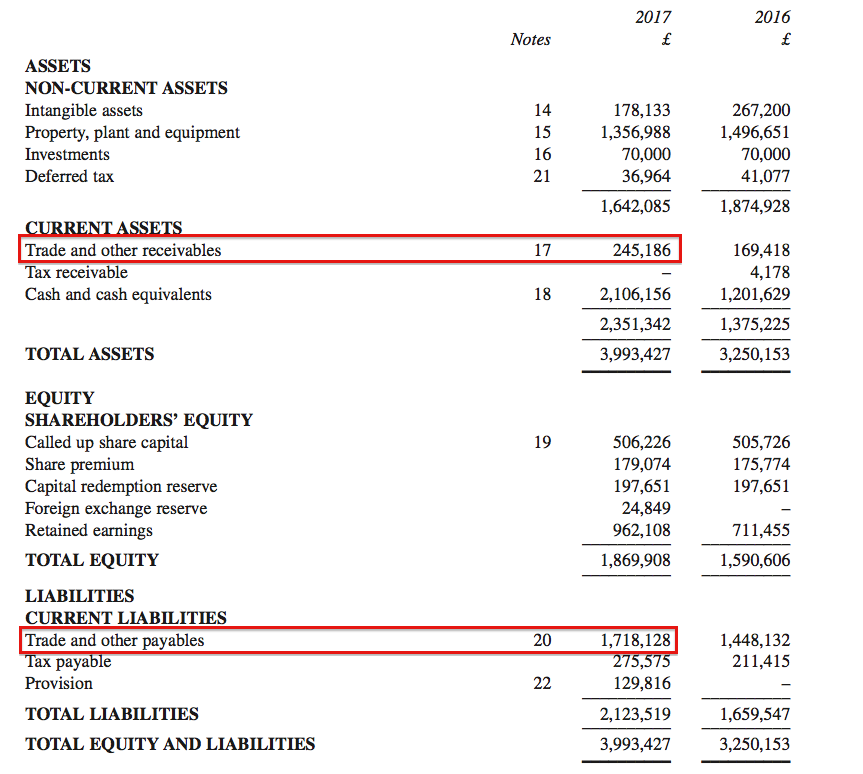Image resolution: width=863 pixels, height=774 pixels.
Task: Click the 'SHAREHOLDERS' EQUITY' heading
Action: coord(139,421)
